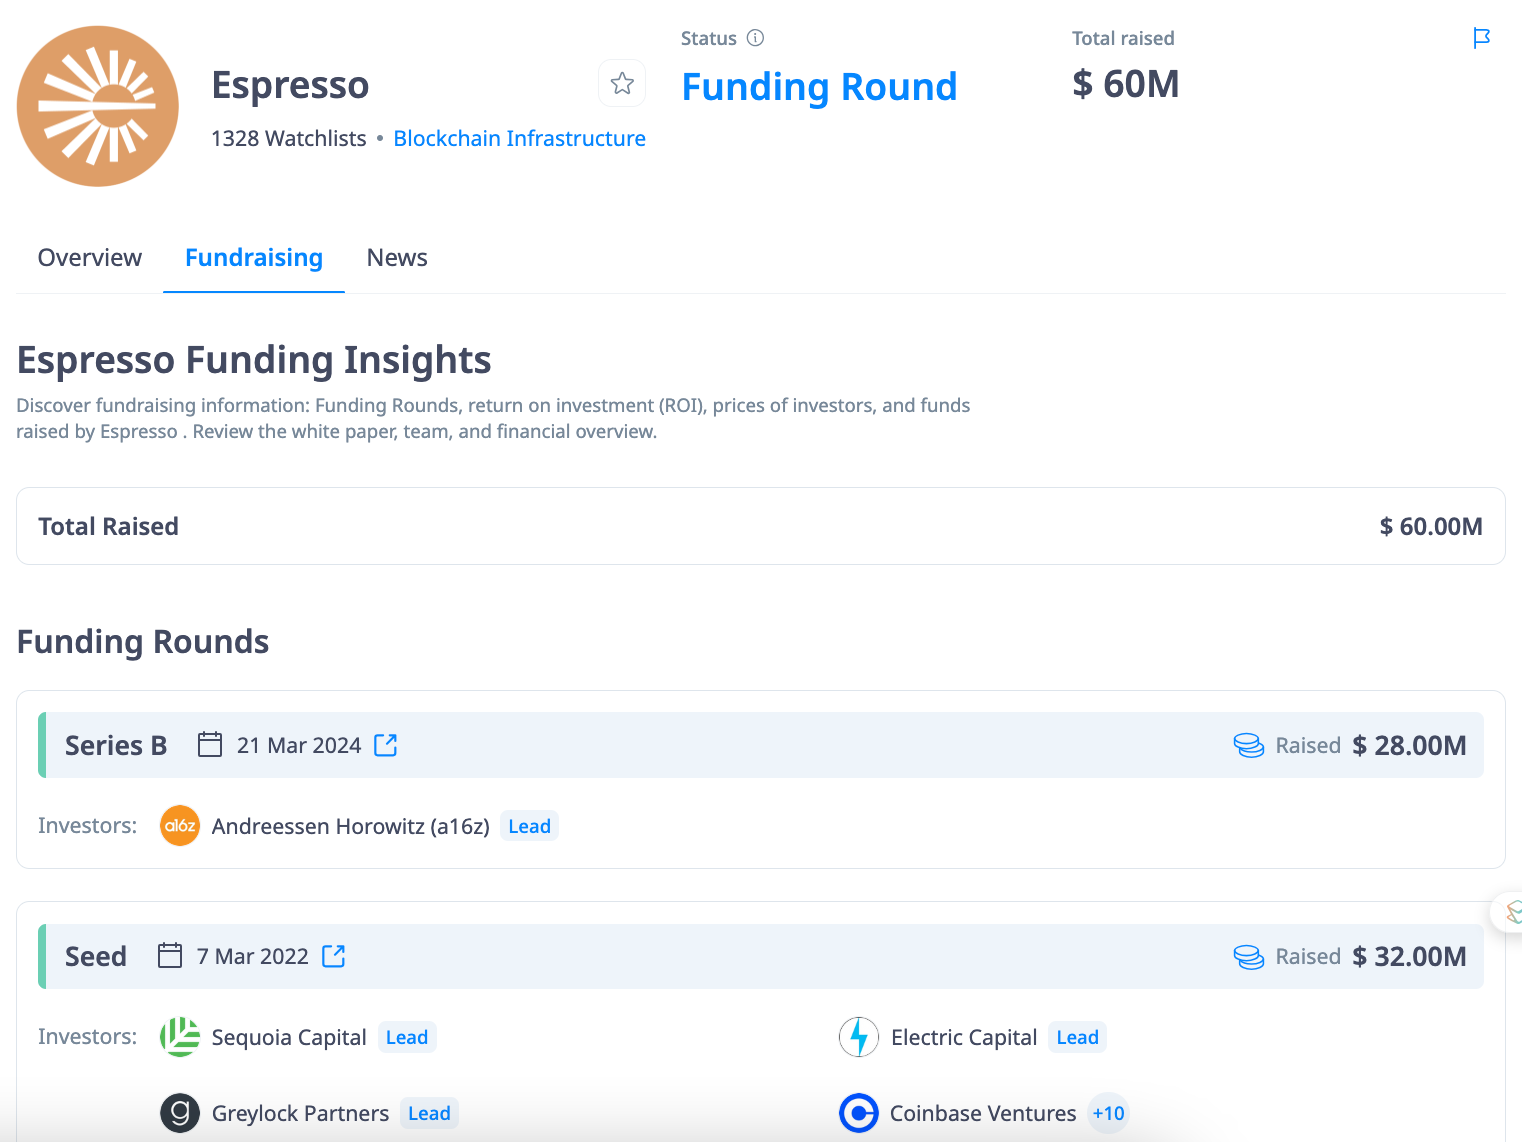Click the Series B calendar icon
The image size is (1522, 1142).
coord(210,745)
